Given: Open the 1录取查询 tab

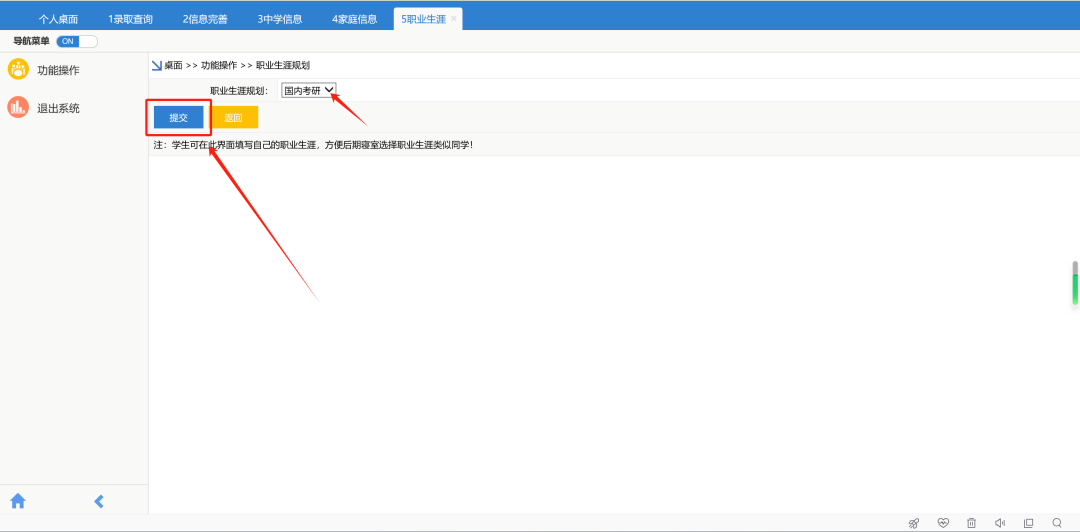Looking at the screenshot, I should point(130,19).
